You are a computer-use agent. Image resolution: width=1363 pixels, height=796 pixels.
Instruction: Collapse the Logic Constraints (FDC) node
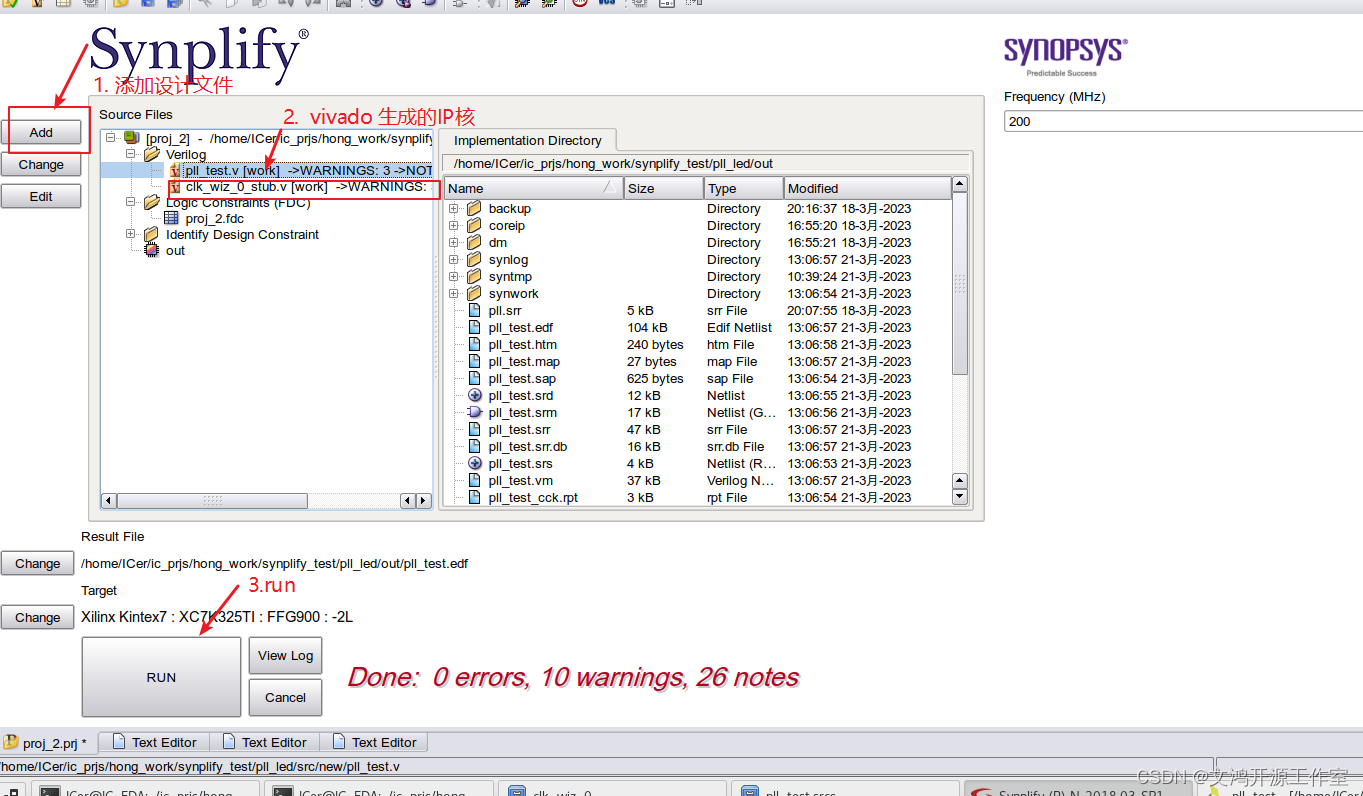131,202
